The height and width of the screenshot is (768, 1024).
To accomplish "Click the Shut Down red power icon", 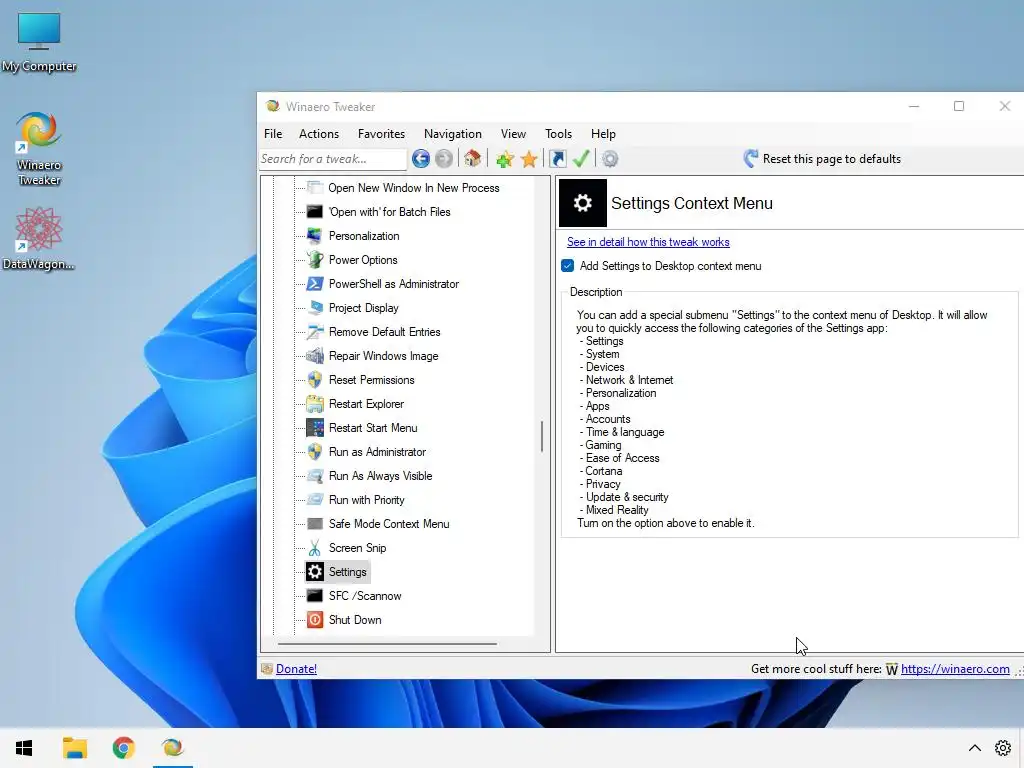I will [315, 620].
